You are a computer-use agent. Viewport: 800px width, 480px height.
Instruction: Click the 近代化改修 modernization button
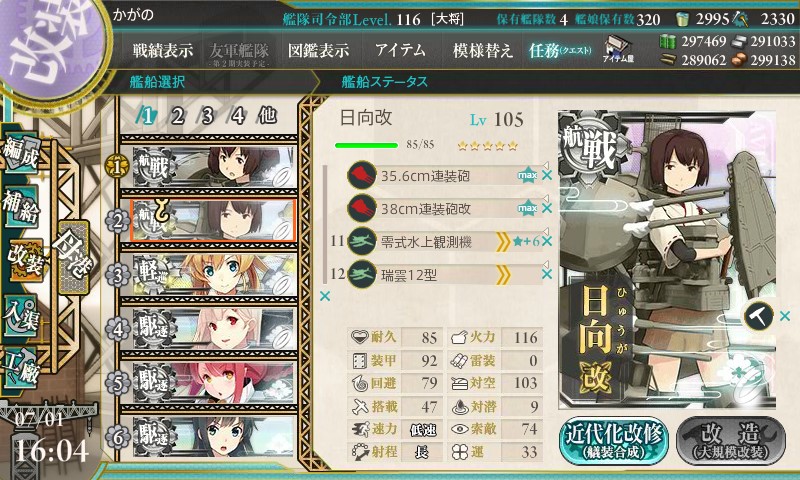click(614, 442)
